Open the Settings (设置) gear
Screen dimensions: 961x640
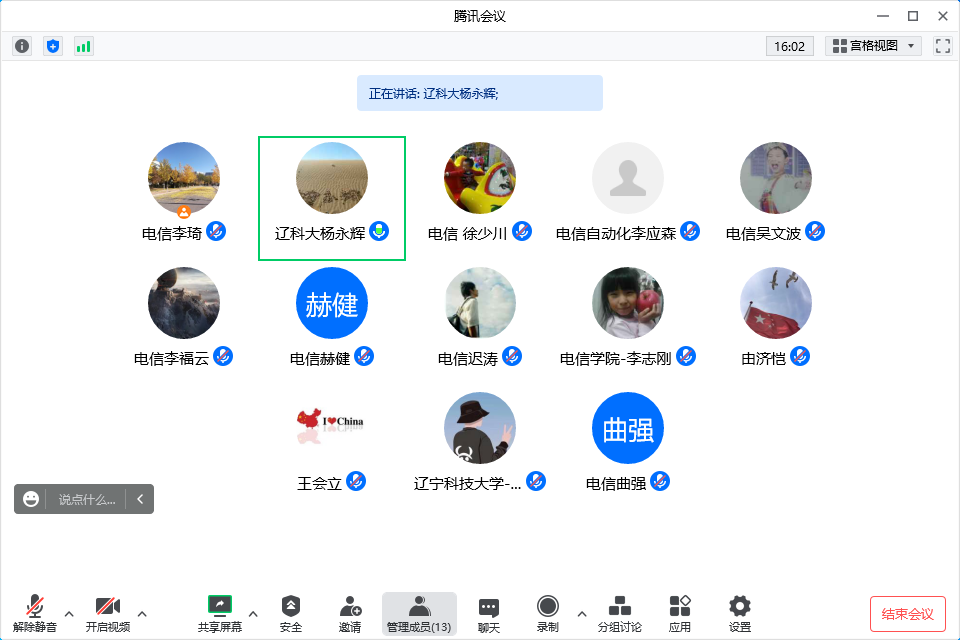739,613
